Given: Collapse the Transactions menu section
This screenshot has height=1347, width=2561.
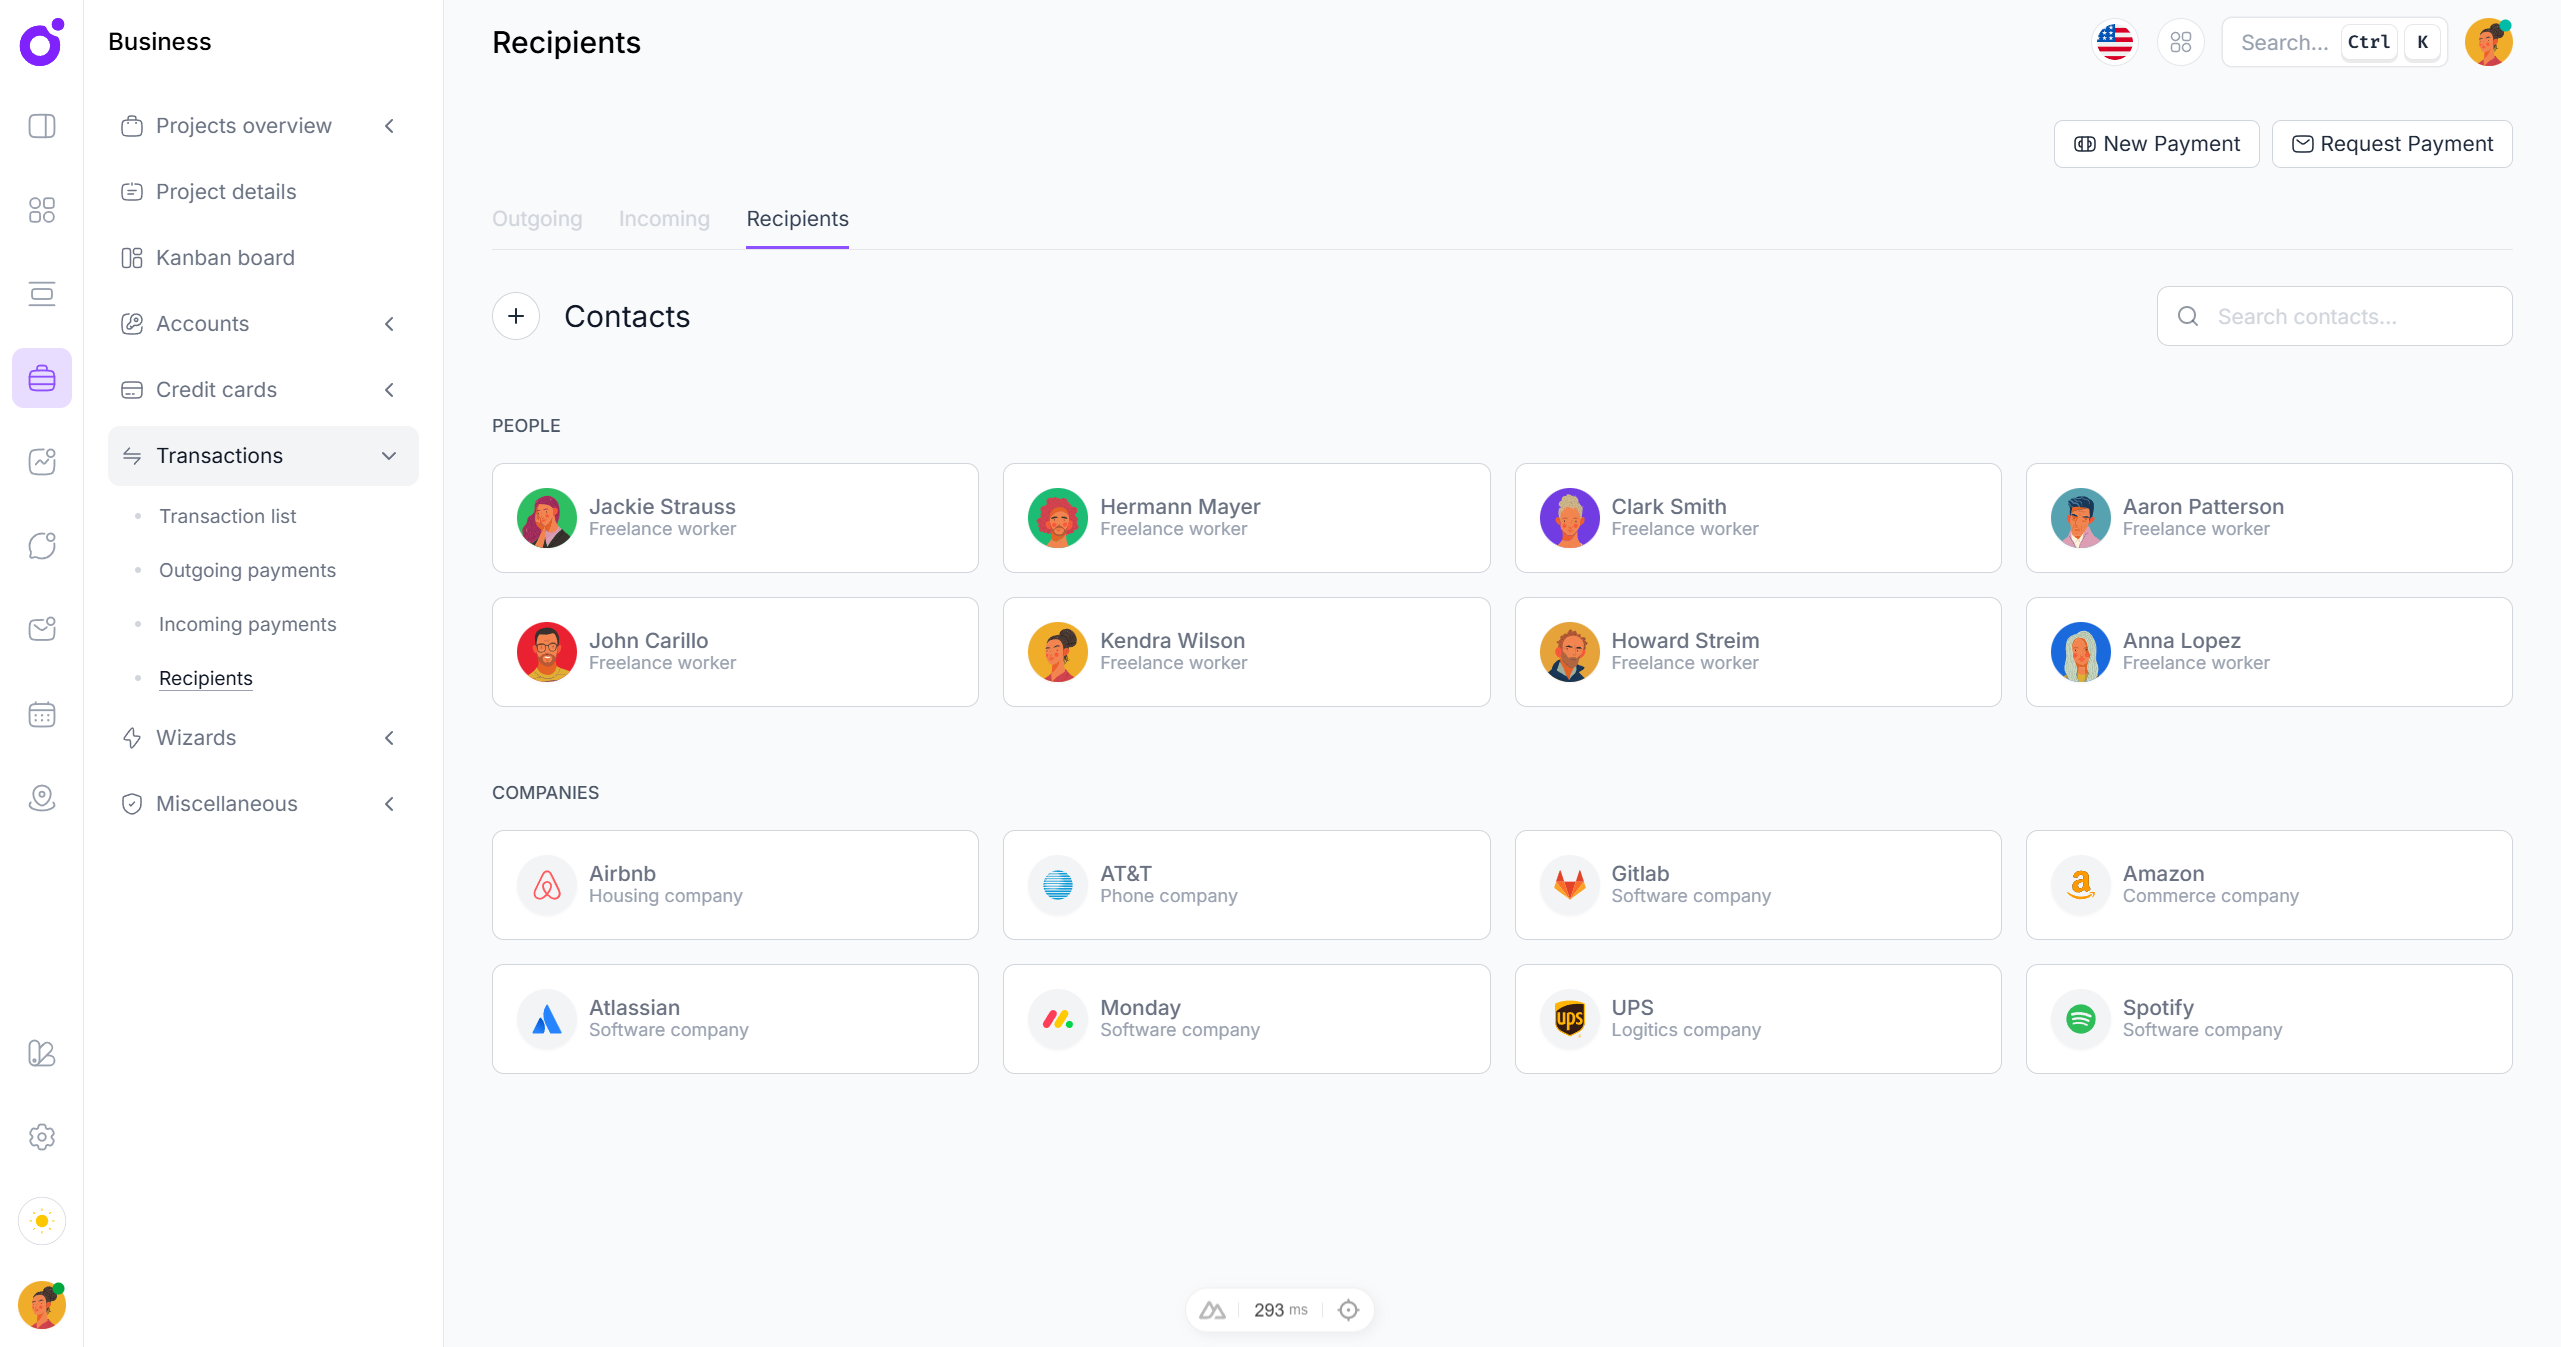Looking at the screenshot, I should click(263, 456).
